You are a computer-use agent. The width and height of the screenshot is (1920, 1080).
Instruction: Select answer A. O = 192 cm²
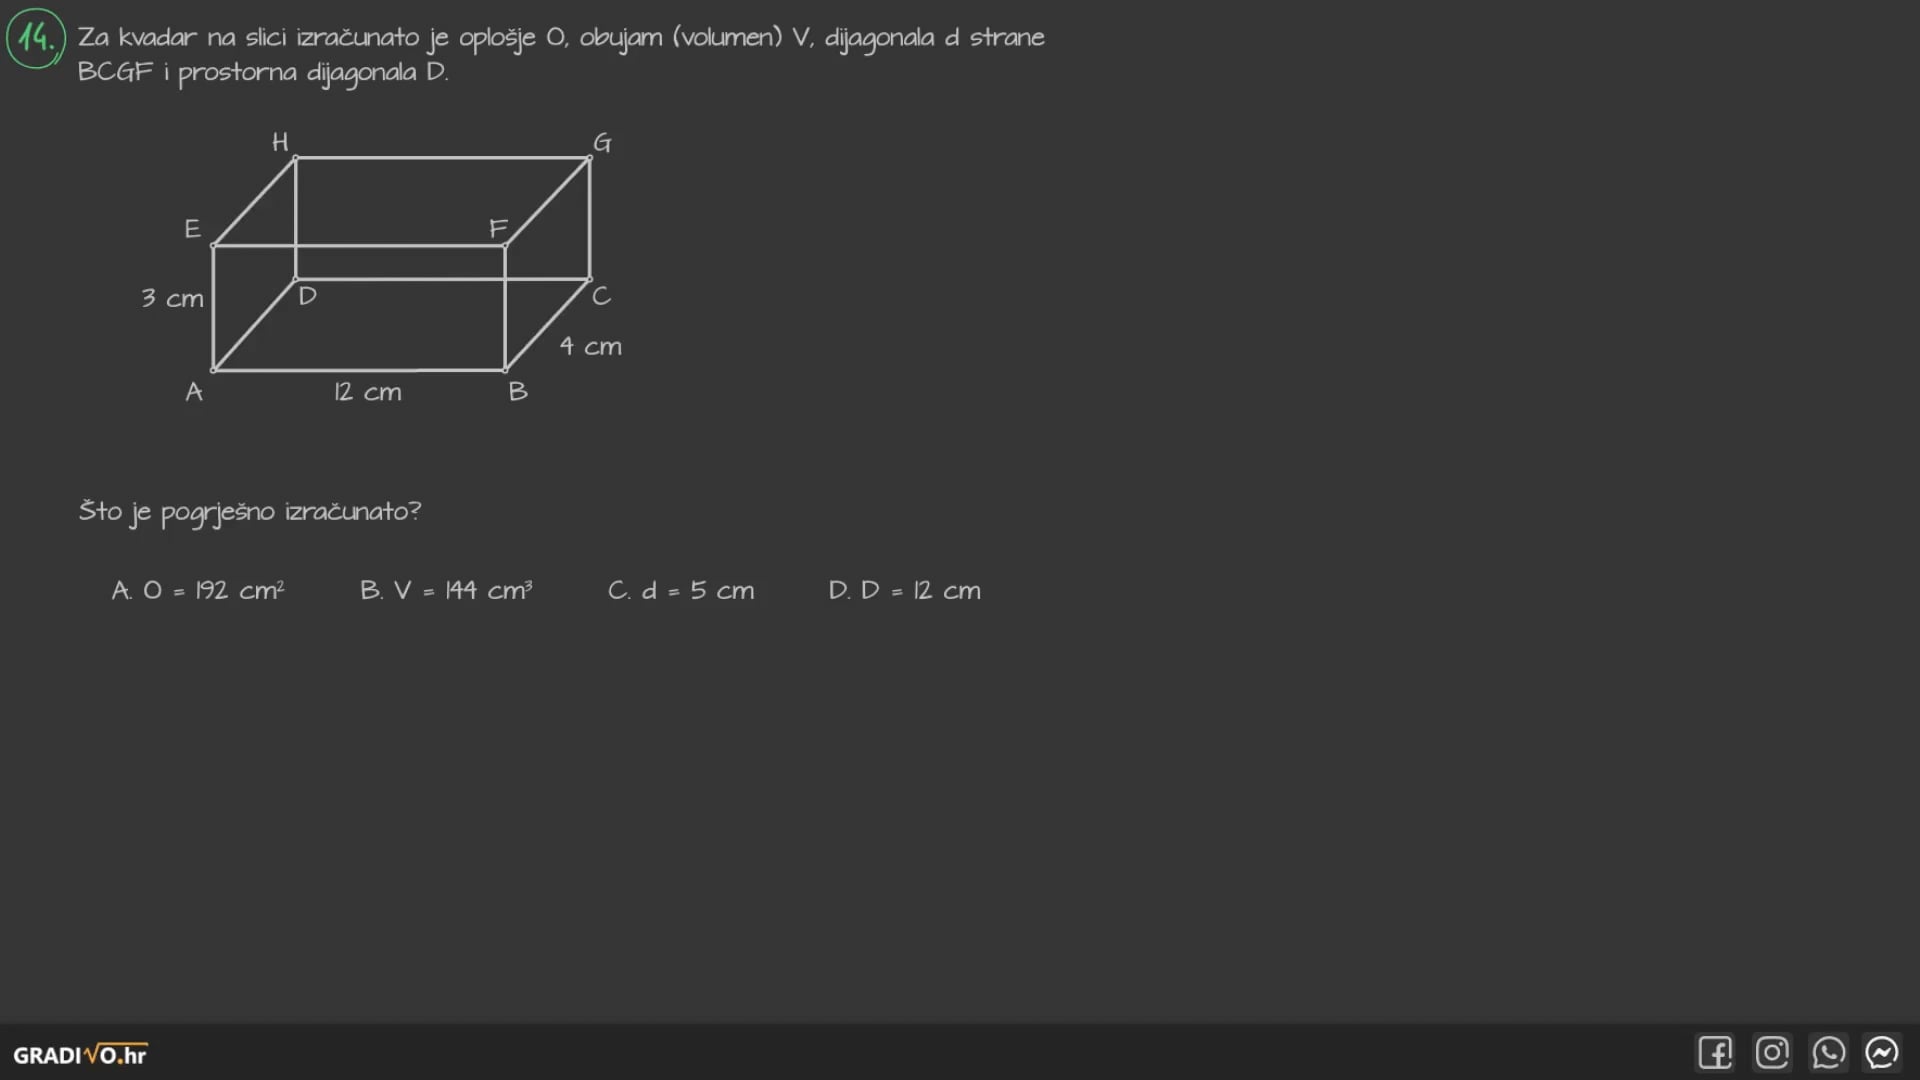[198, 591]
